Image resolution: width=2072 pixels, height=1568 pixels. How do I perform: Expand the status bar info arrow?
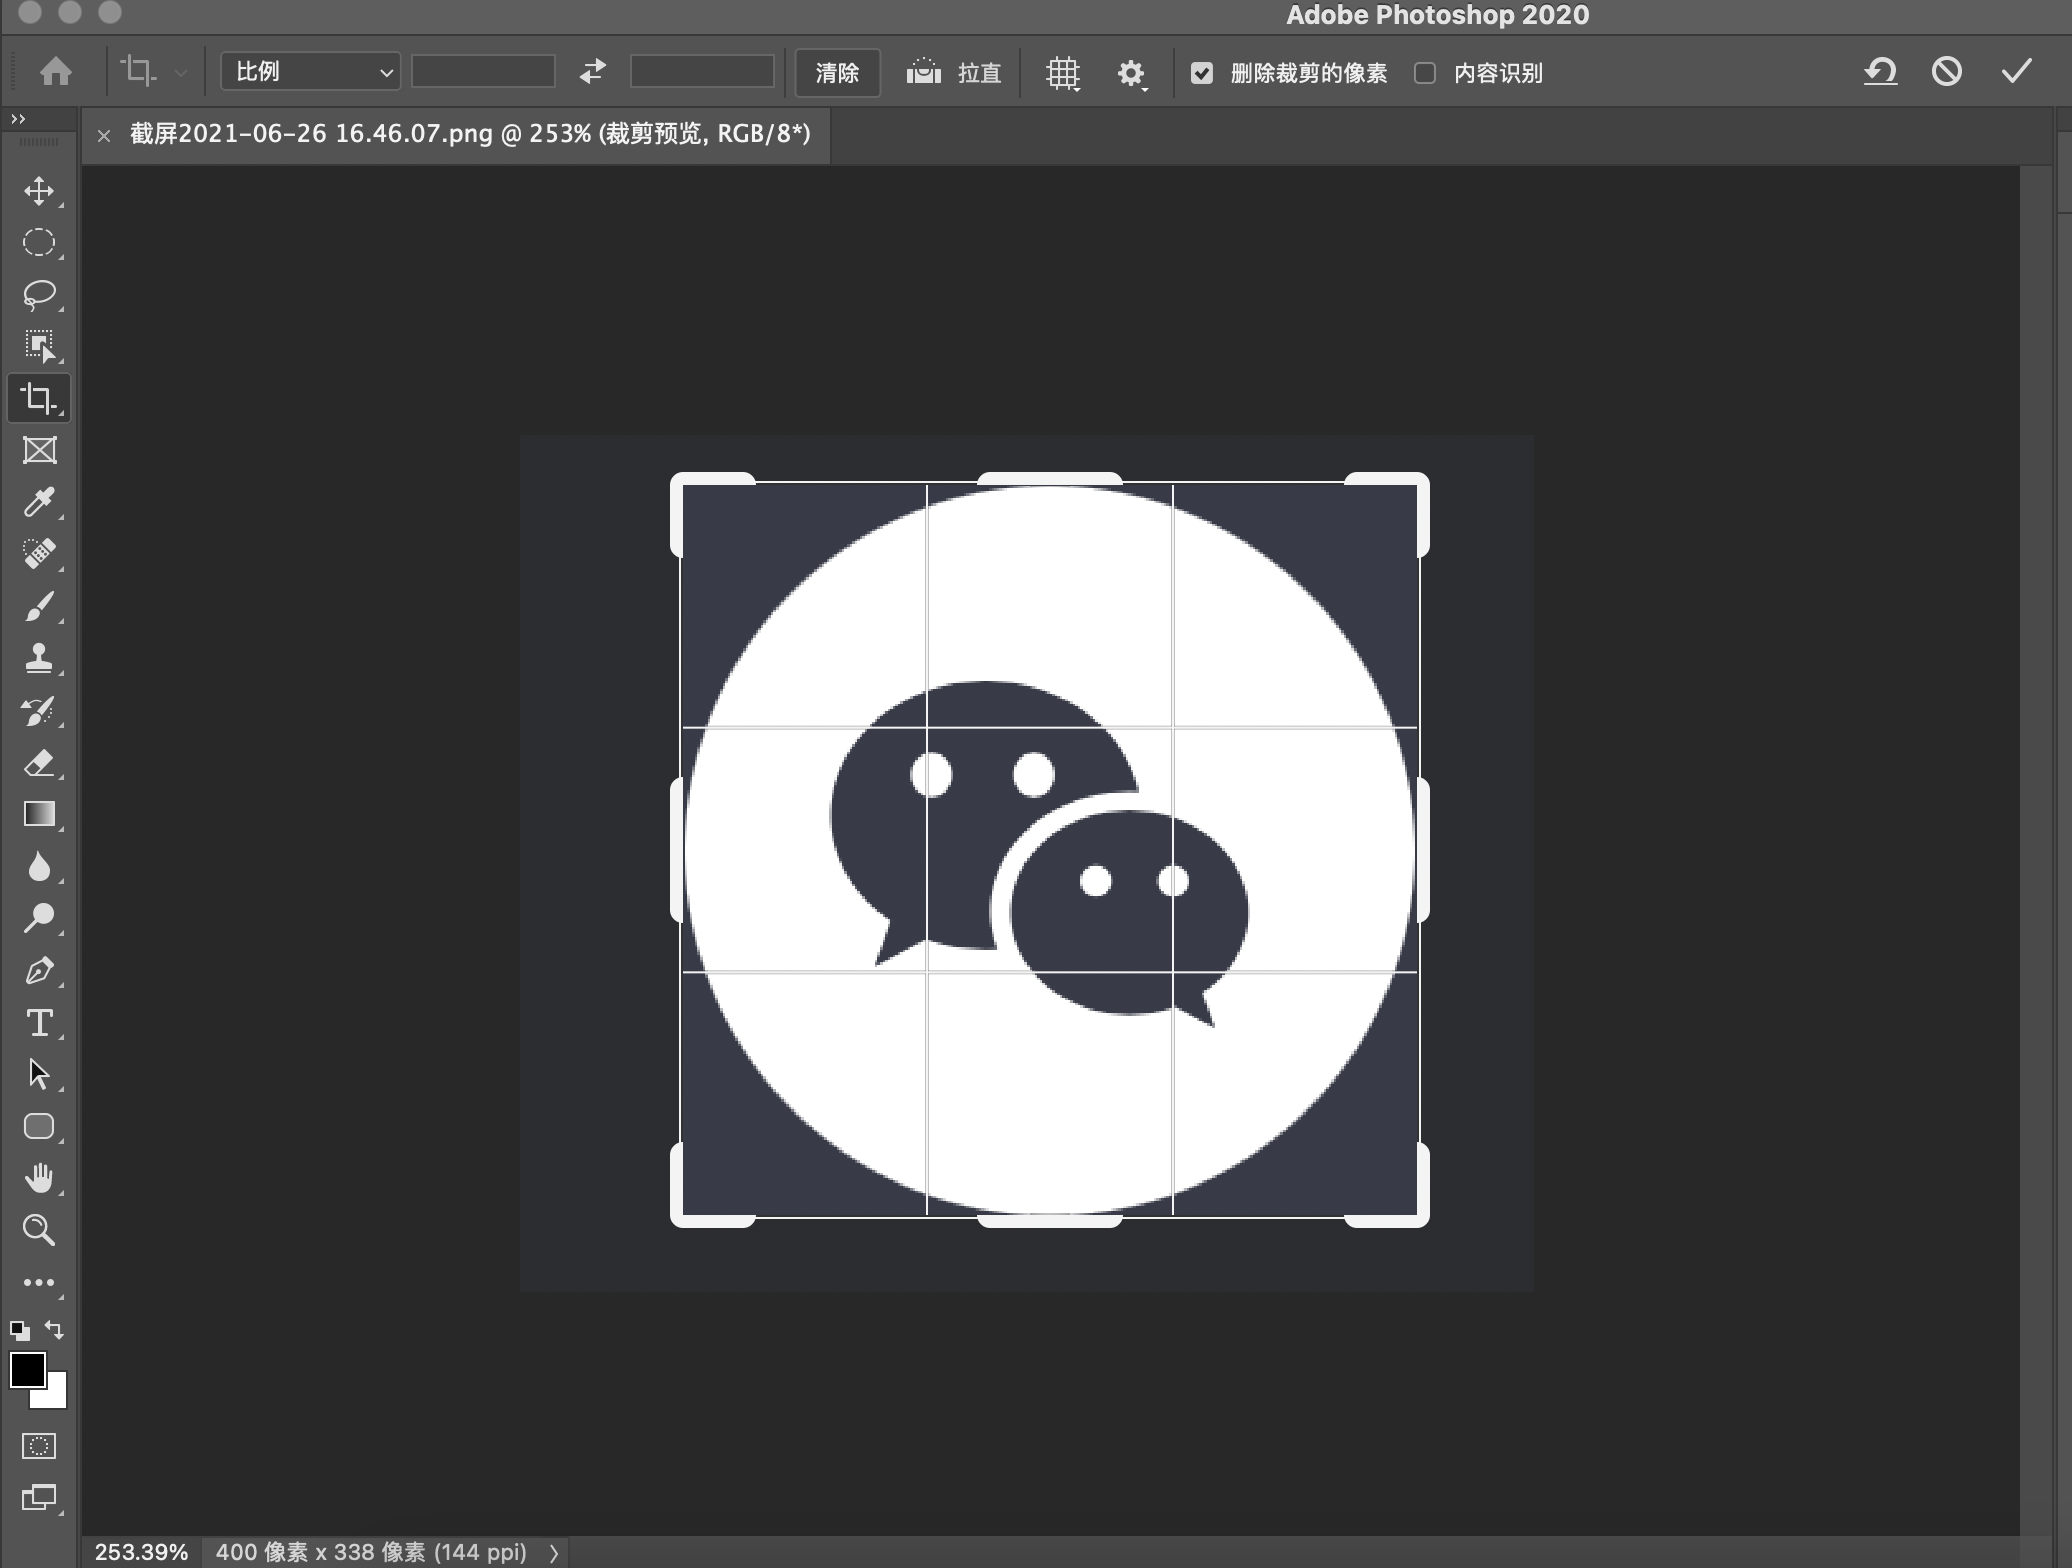click(553, 1552)
